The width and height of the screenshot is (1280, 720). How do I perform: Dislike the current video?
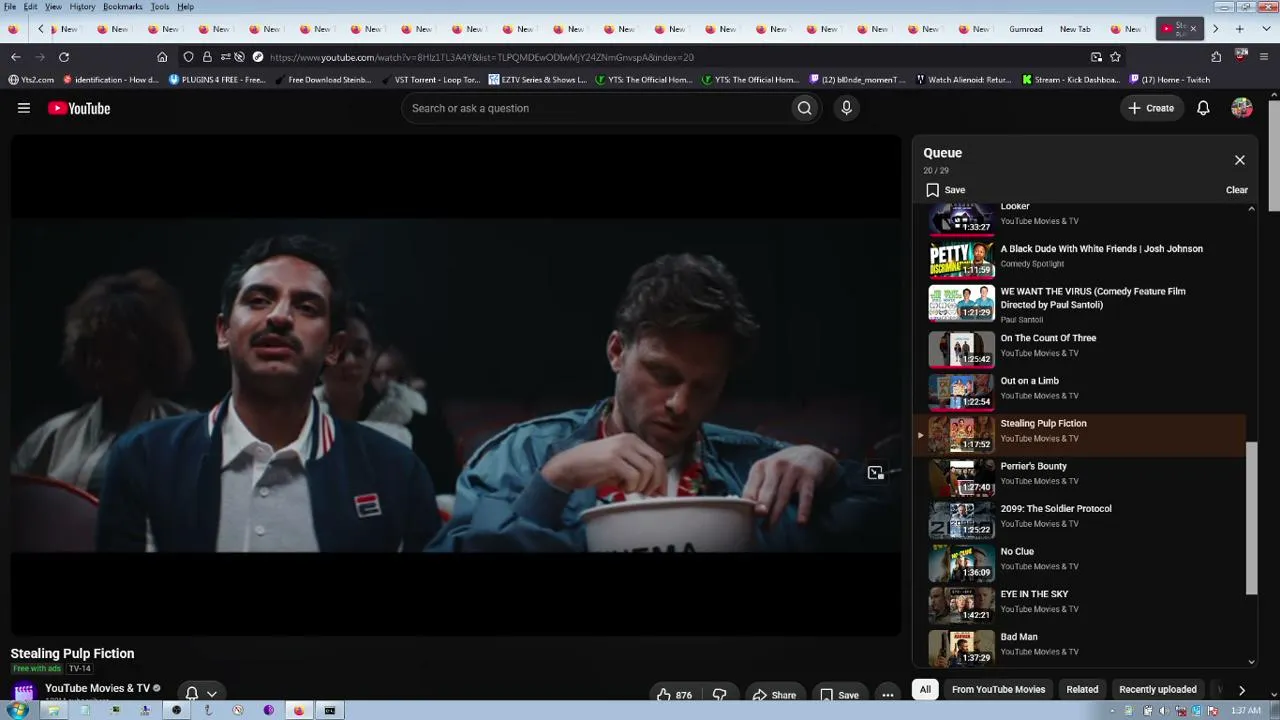click(719, 695)
